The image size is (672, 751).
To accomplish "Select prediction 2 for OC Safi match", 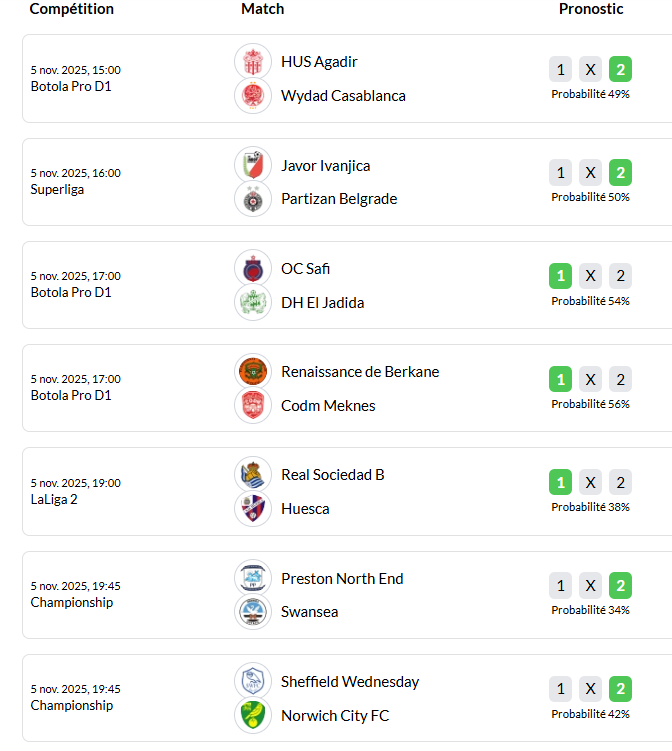I will coord(620,276).
